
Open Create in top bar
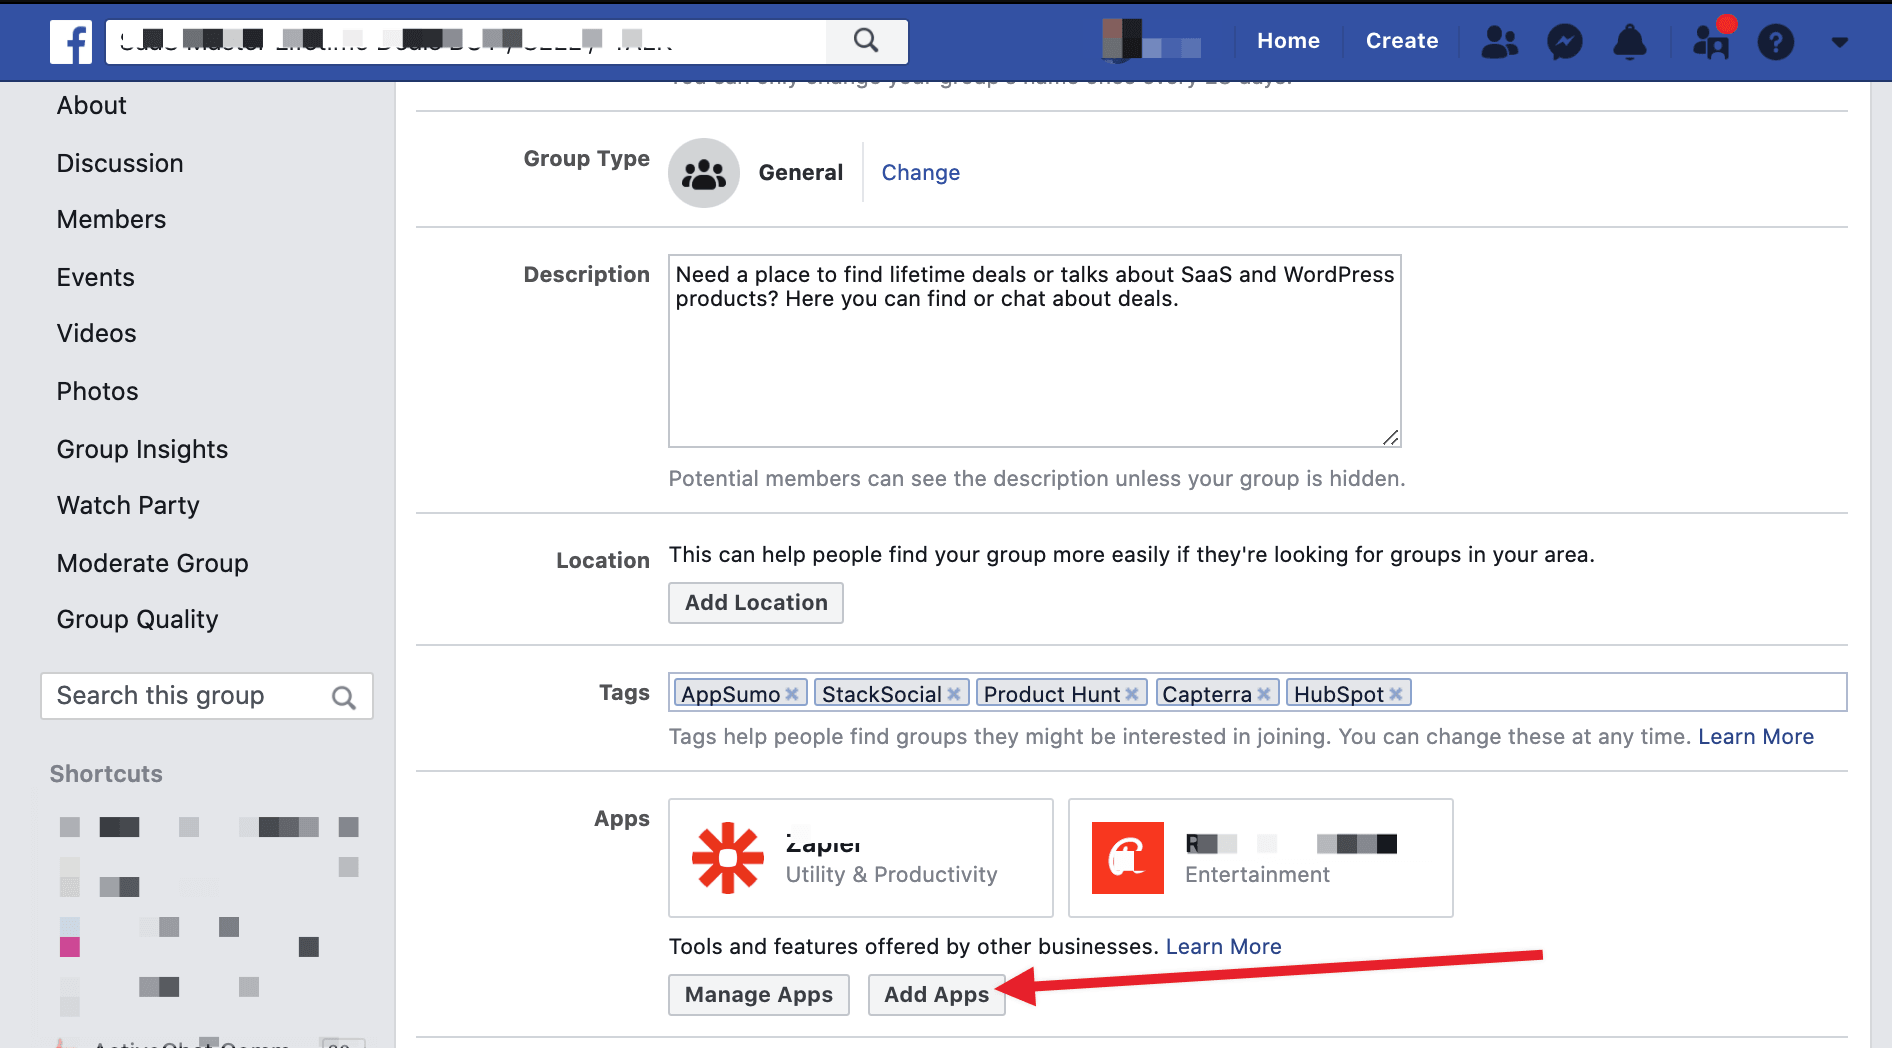click(x=1402, y=41)
